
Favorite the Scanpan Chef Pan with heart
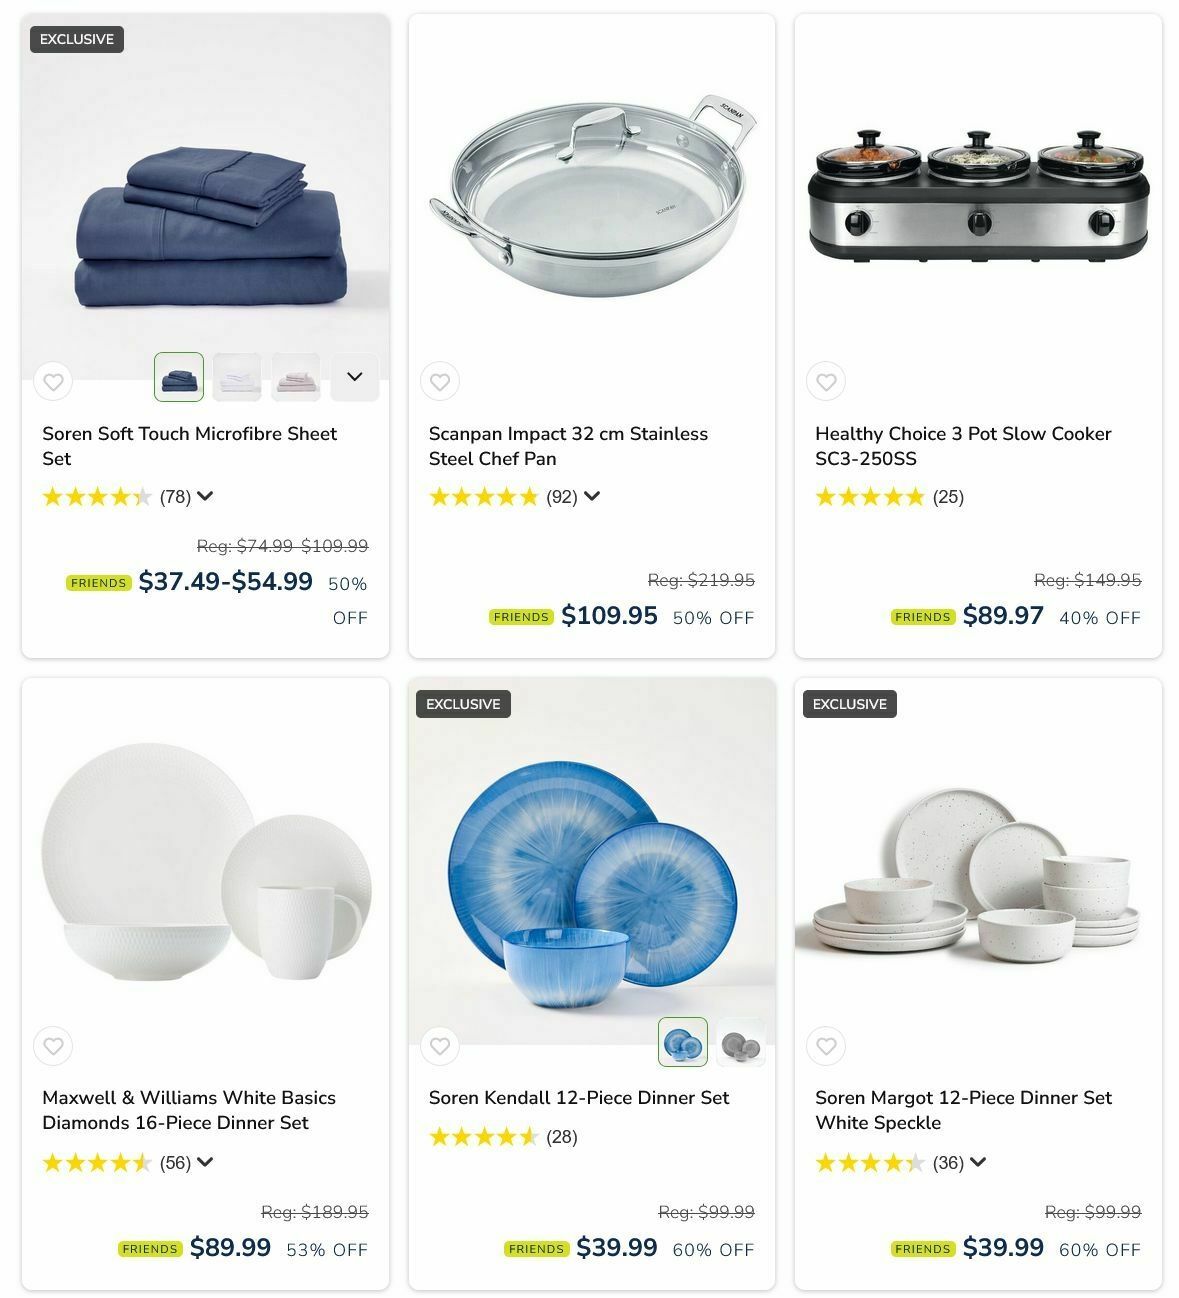click(x=440, y=381)
